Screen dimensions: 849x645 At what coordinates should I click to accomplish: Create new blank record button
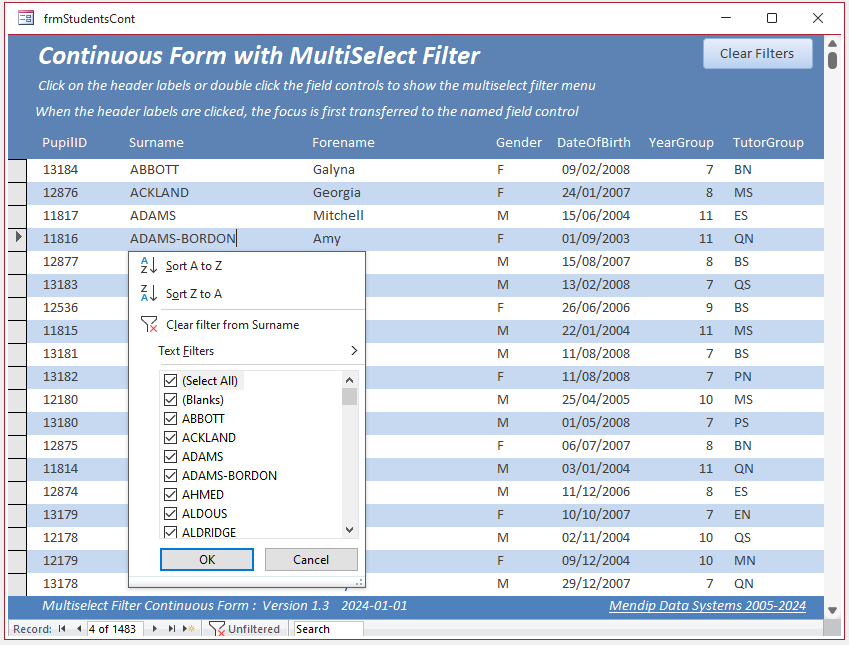[x=188, y=629]
